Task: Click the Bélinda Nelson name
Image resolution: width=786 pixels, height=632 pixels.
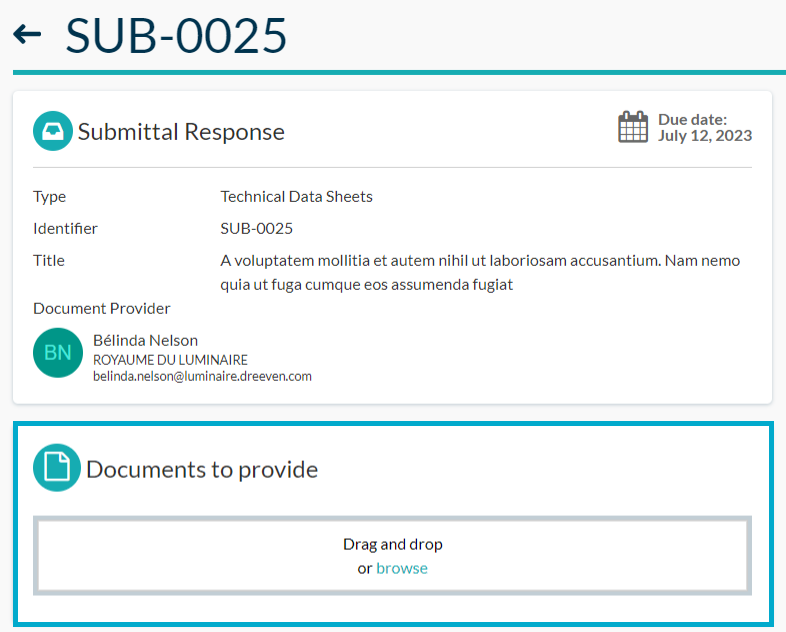Action: [x=145, y=340]
